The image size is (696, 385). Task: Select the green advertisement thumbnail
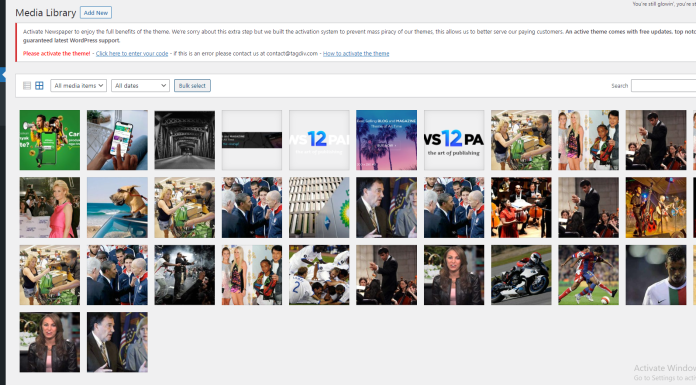pos(50,140)
